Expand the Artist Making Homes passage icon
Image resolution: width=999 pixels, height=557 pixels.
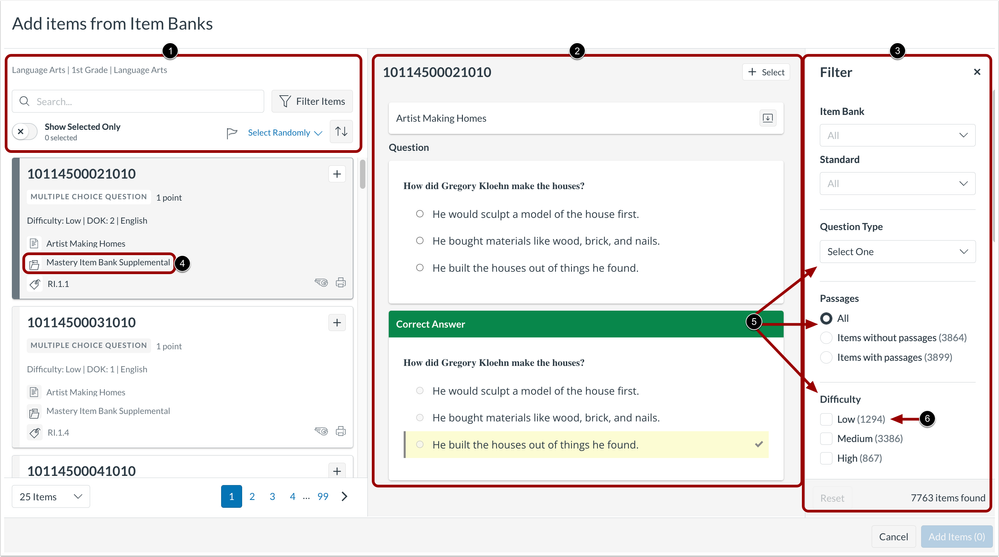pyautogui.click(x=768, y=118)
